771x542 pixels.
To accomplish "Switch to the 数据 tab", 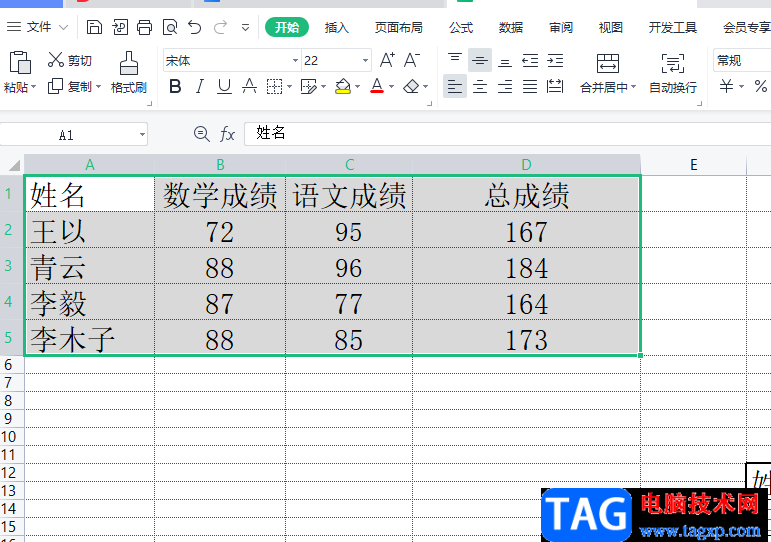I will point(510,28).
